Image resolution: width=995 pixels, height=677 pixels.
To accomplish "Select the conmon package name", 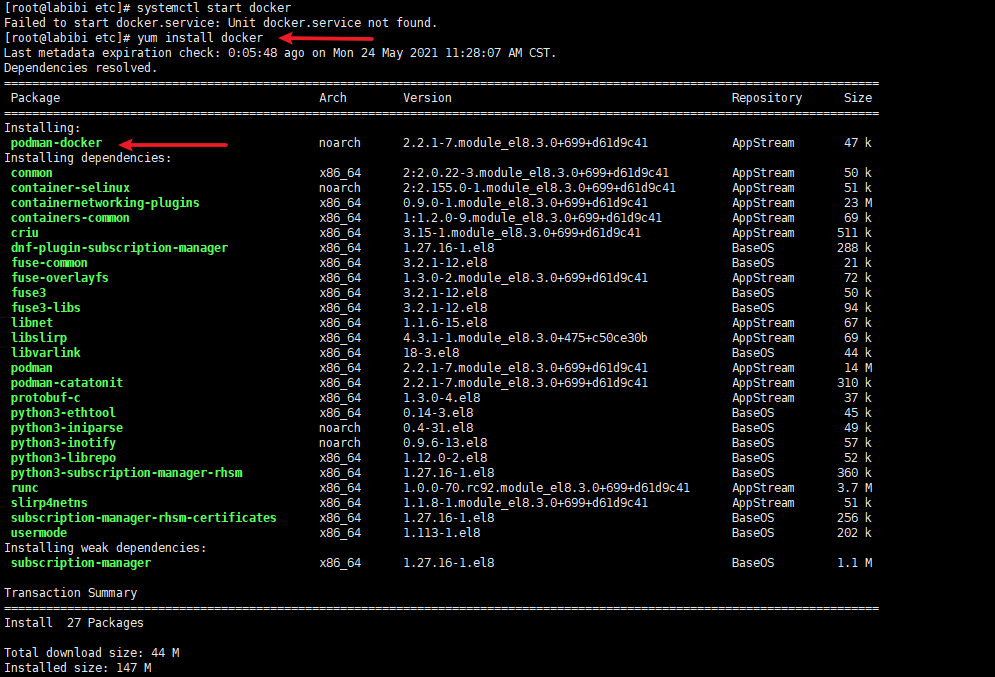I will 32,173.
